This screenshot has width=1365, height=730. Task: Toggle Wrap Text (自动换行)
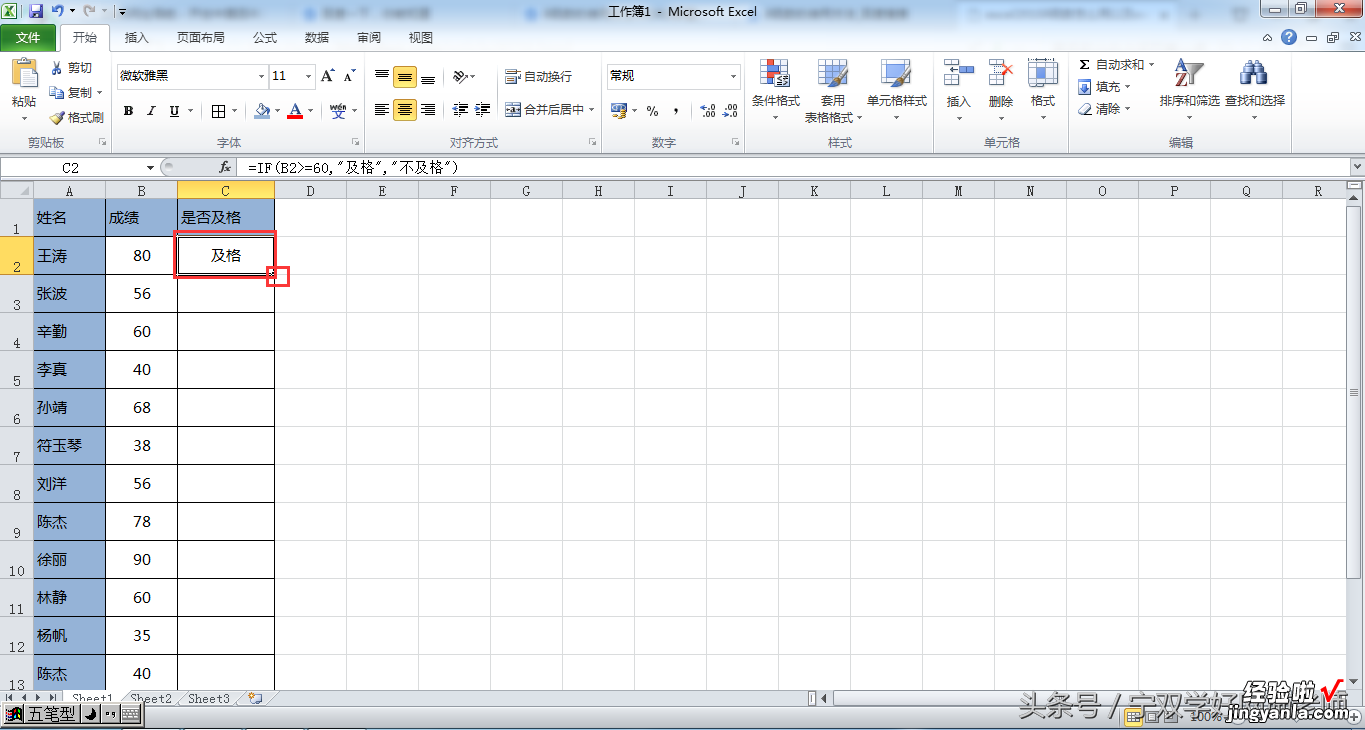(x=538, y=77)
